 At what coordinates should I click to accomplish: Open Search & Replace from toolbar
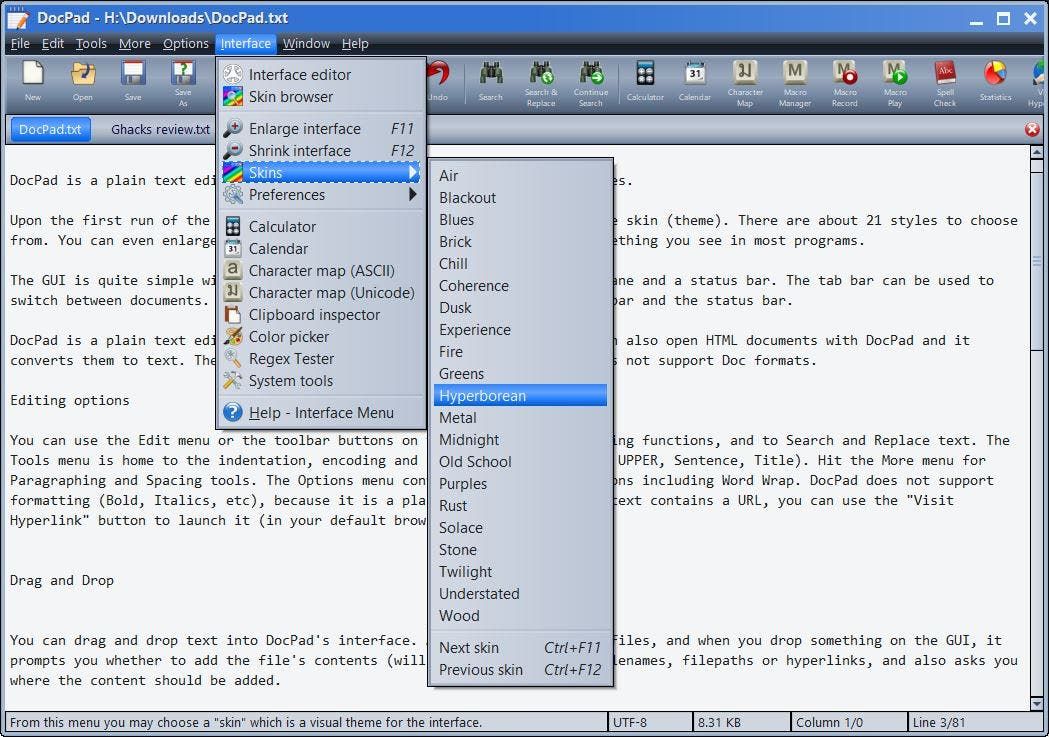(x=541, y=83)
